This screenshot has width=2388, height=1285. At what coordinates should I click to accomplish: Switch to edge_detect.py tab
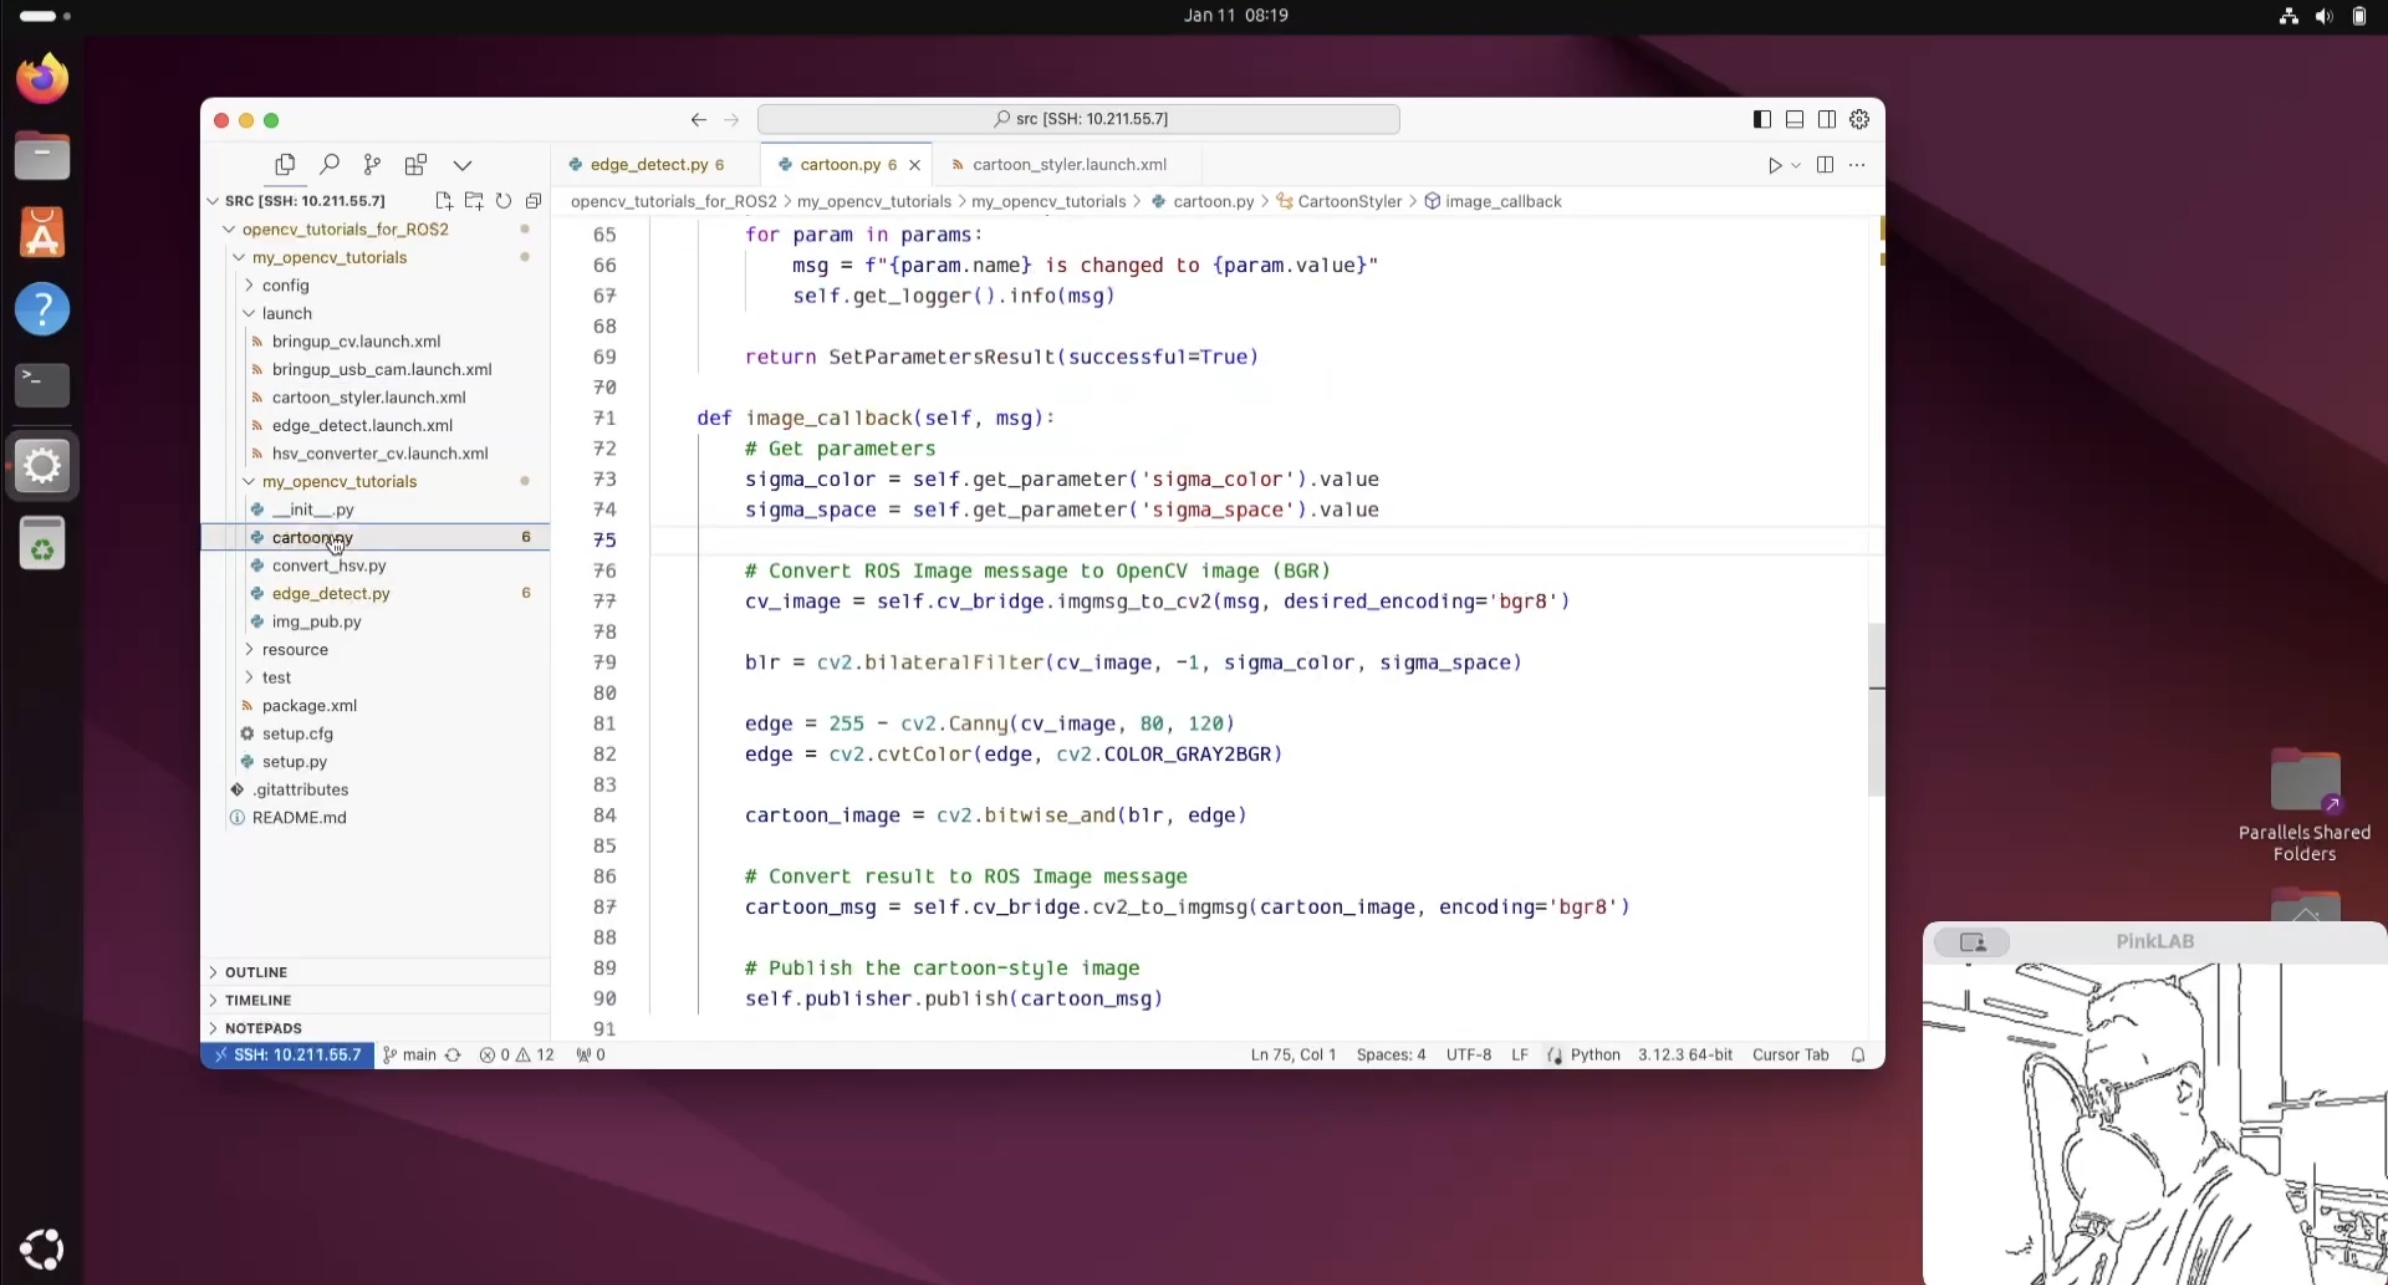coord(648,164)
